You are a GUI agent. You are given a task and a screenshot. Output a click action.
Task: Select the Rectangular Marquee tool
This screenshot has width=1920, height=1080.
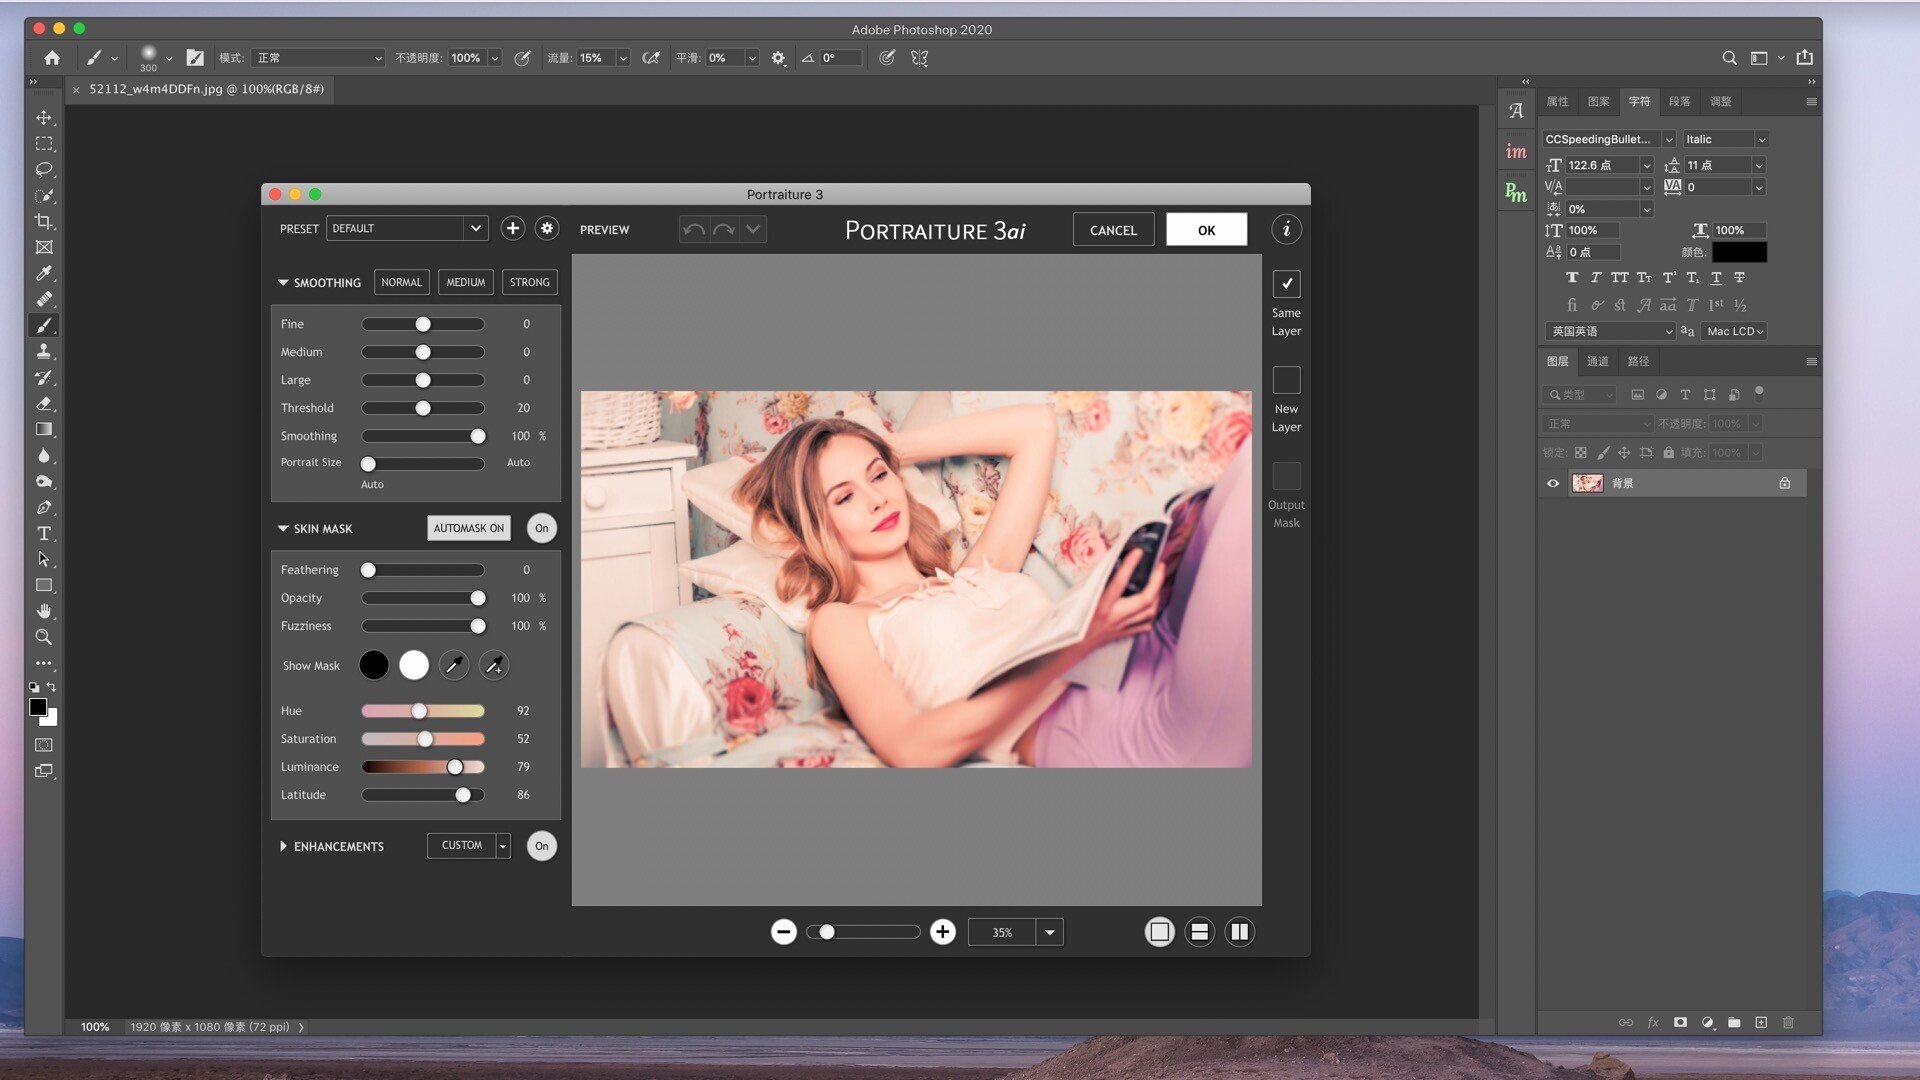44,144
